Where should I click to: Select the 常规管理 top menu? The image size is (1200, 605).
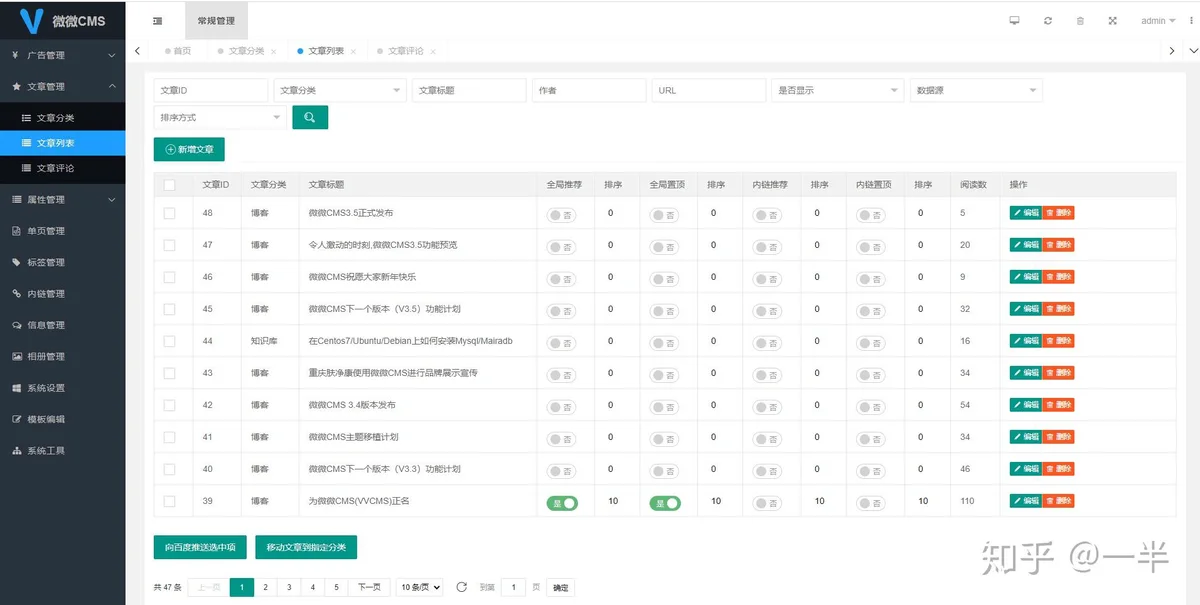click(x=216, y=20)
